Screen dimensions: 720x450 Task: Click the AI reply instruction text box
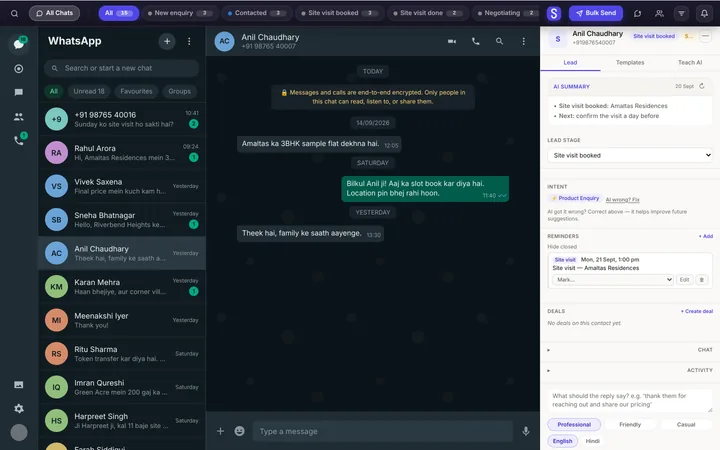pyautogui.click(x=630, y=400)
